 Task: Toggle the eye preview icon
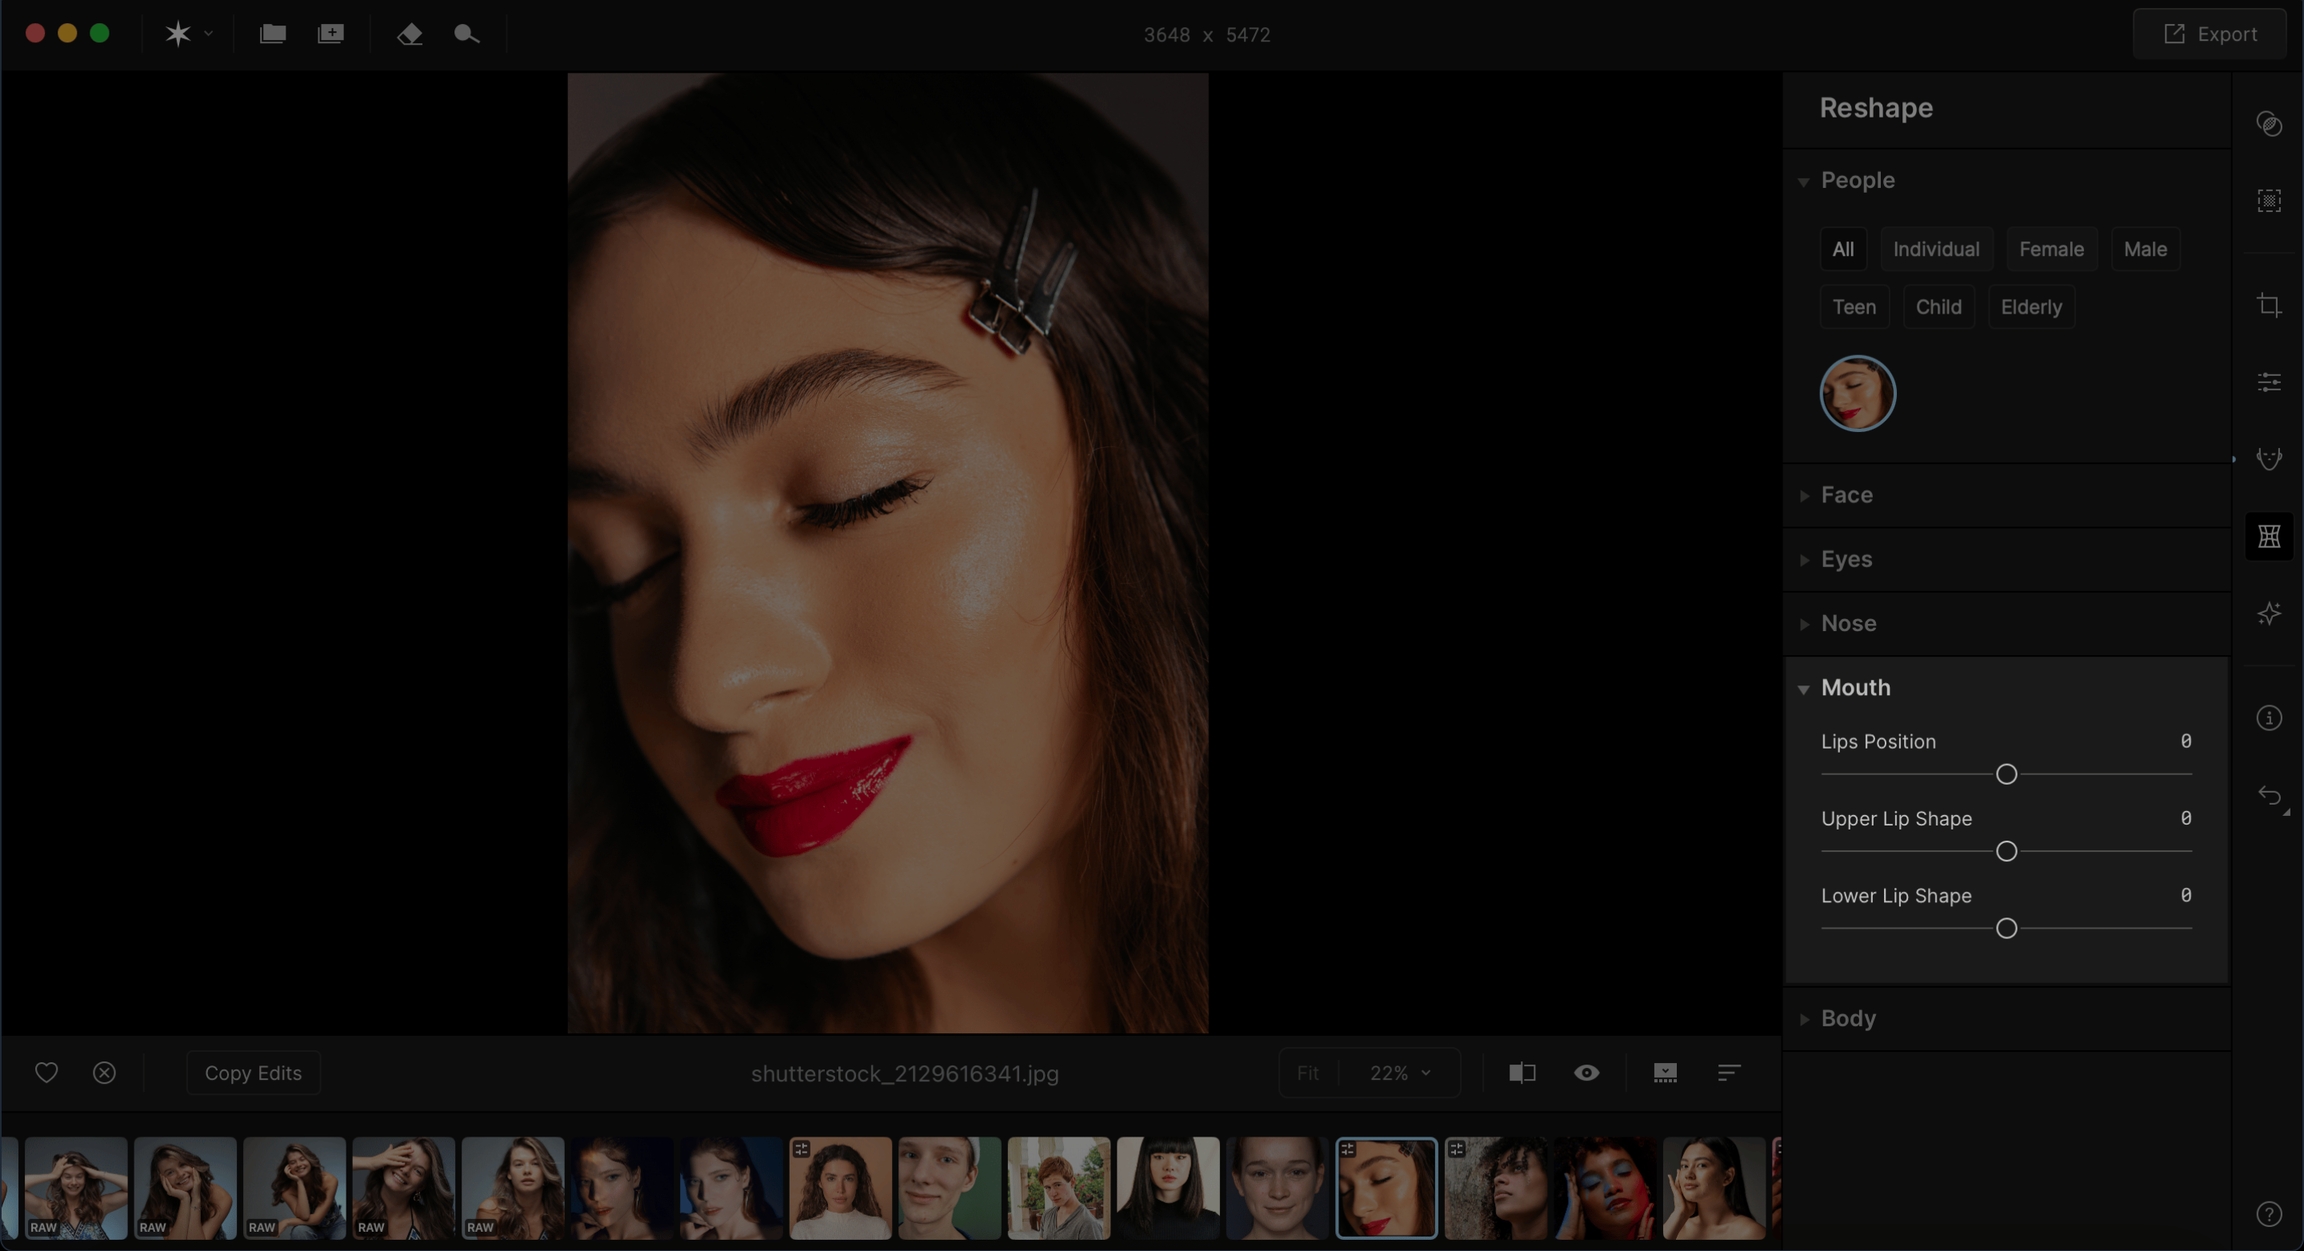pyautogui.click(x=1586, y=1073)
